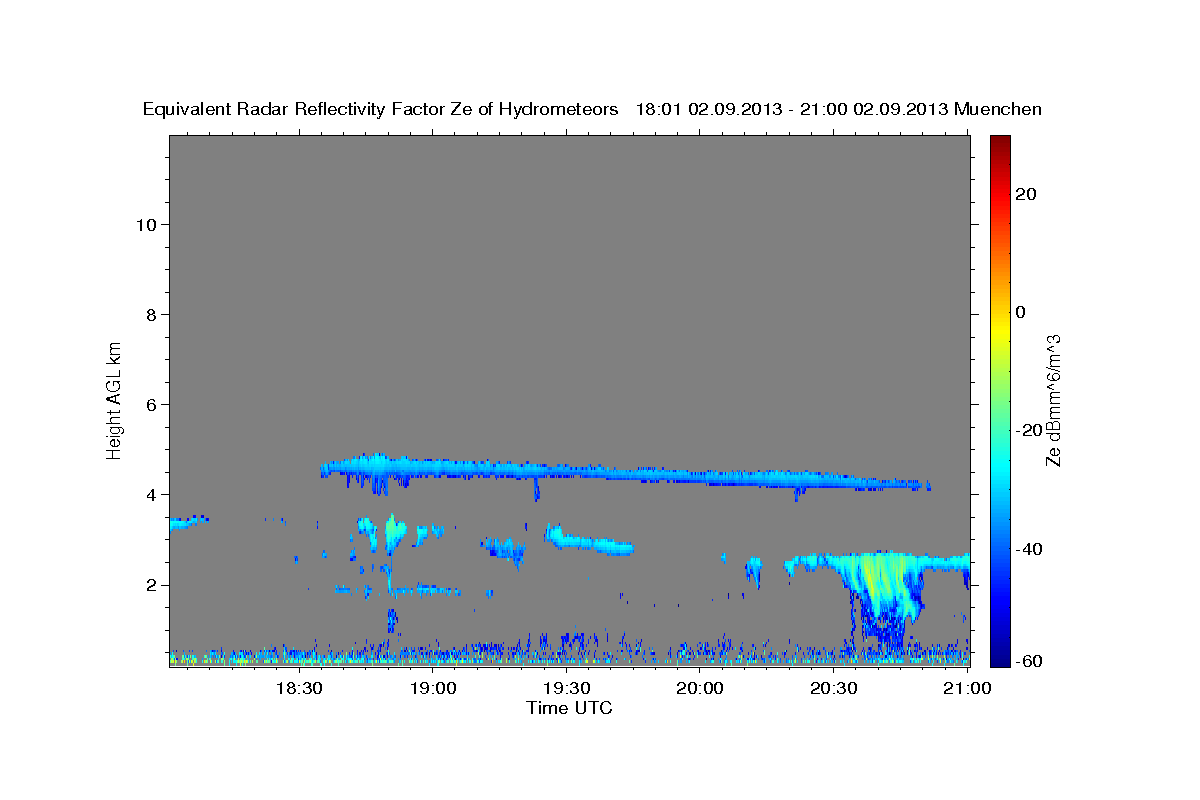The image size is (1200, 800).
Task: Click the height tick label 10
Action: (x=146, y=224)
